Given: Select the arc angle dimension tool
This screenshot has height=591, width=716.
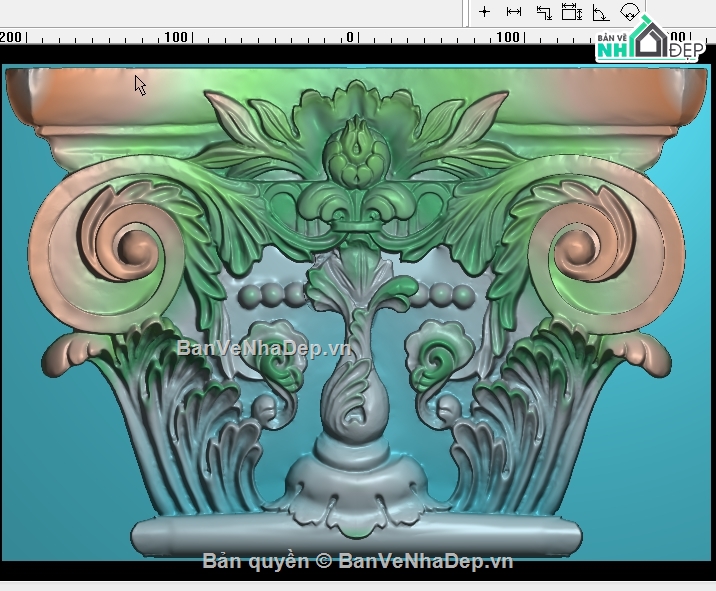Looking at the screenshot, I should pos(630,11).
